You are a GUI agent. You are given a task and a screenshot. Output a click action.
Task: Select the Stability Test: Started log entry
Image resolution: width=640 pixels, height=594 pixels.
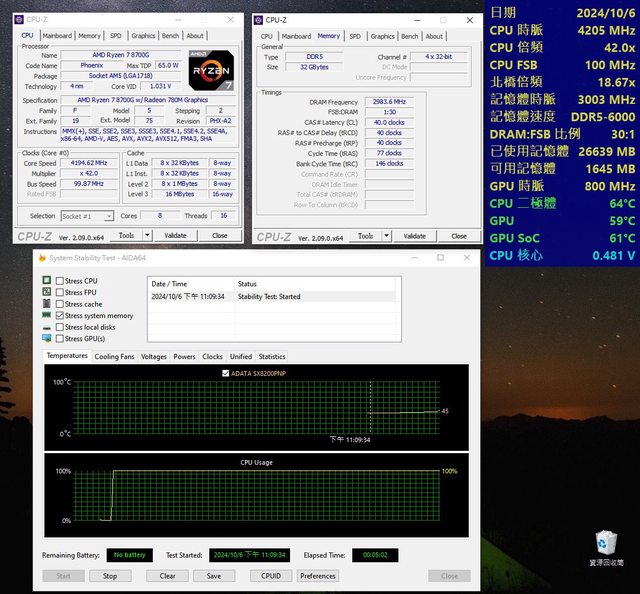[x=268, y=296]
